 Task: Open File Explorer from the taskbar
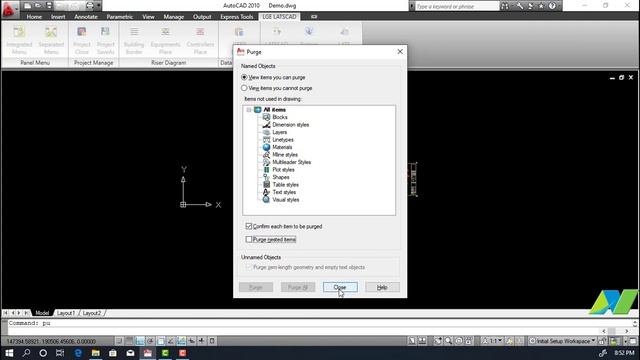(96, 353)
